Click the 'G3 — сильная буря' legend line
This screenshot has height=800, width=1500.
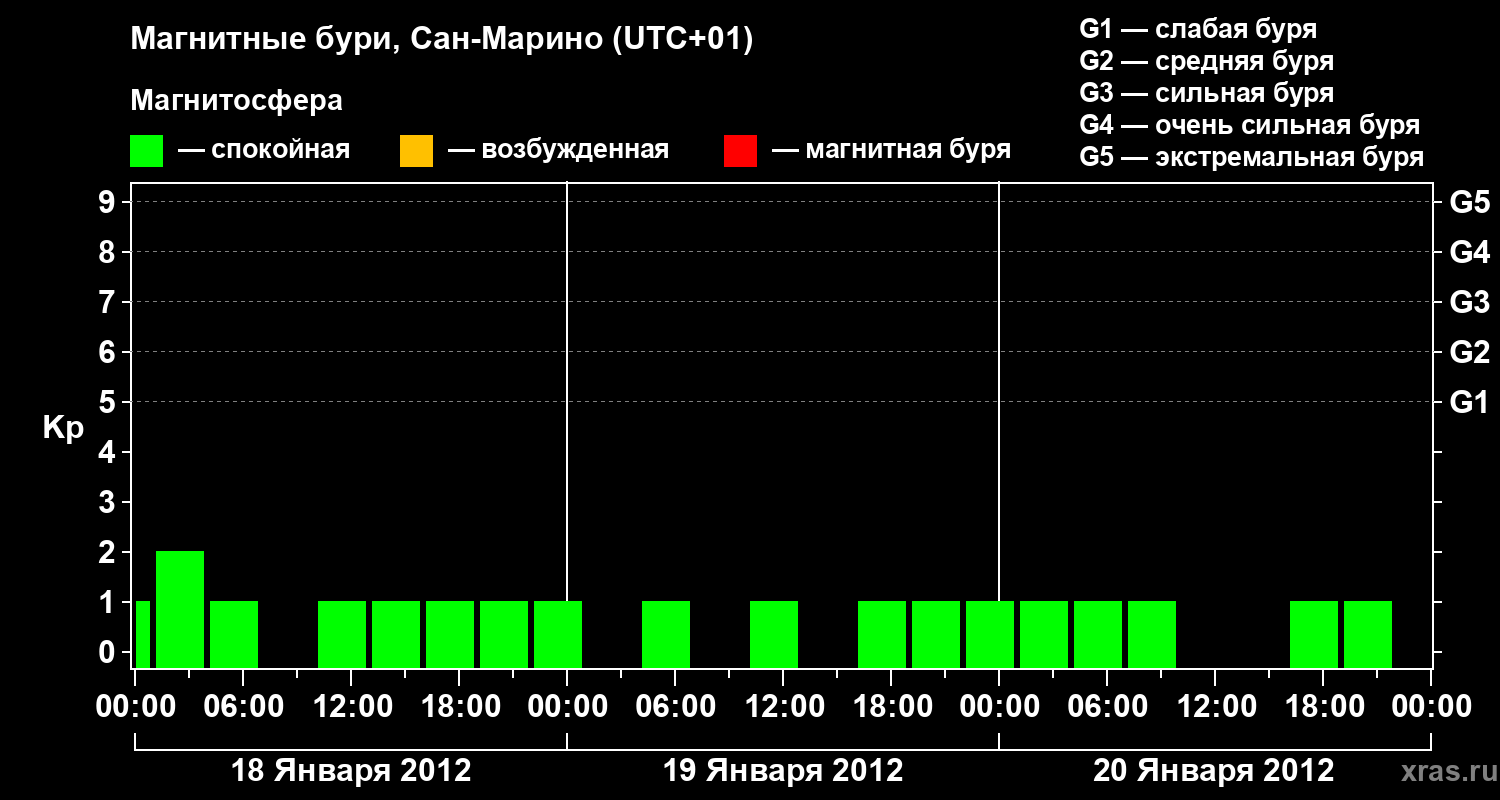(x=1206, y=93)
